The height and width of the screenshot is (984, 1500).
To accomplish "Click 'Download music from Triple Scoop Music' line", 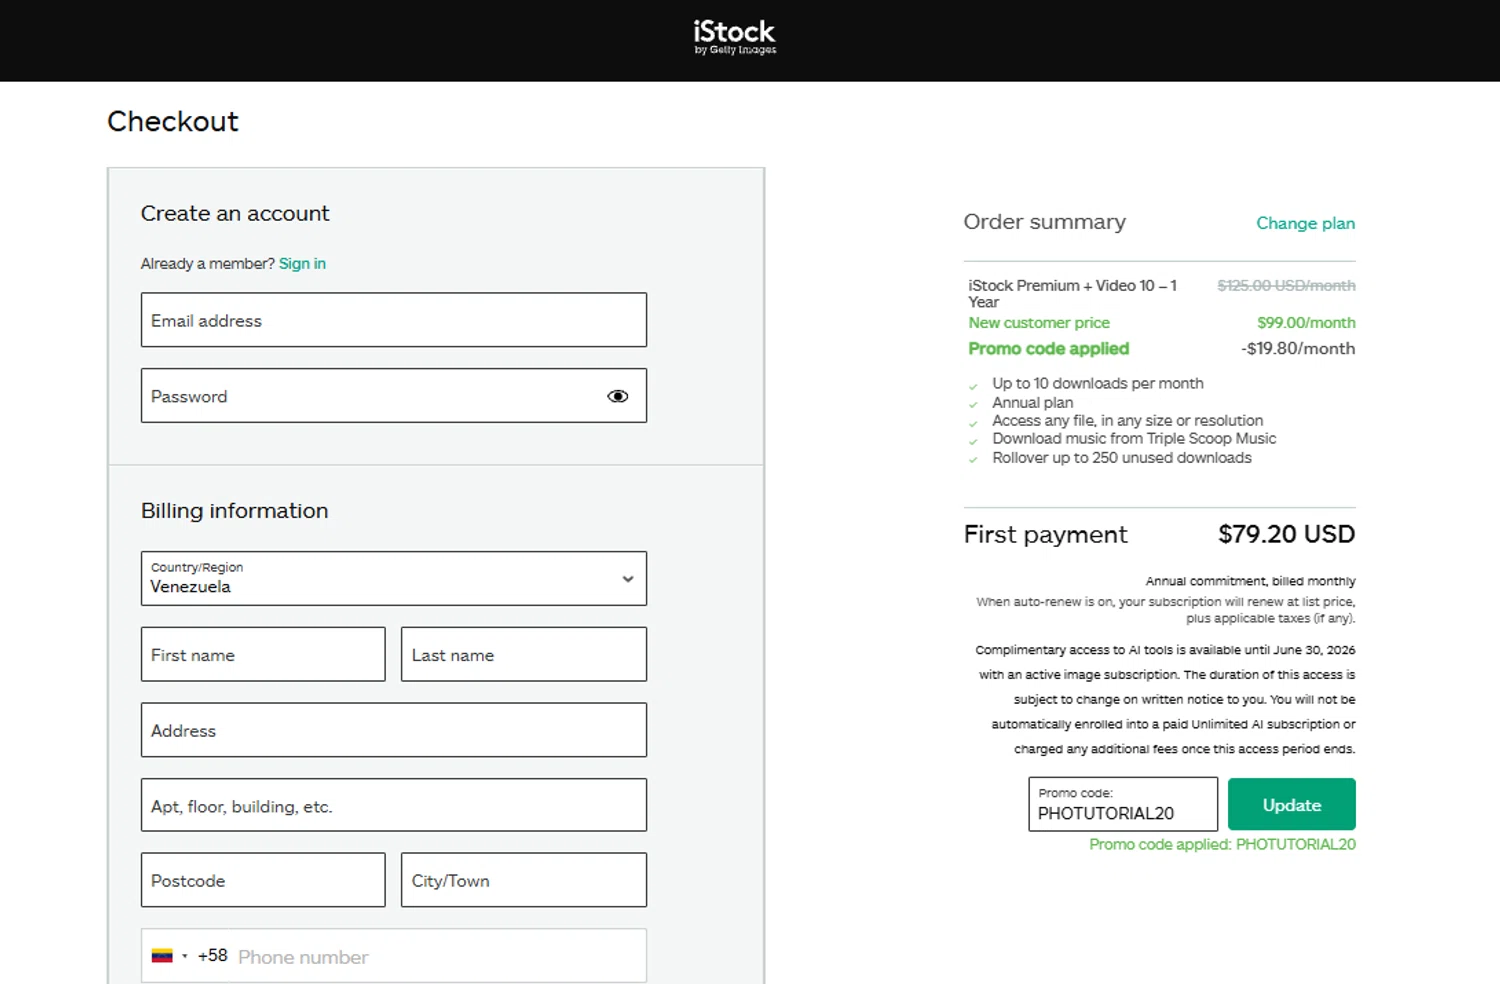I will coord(1134,438).
